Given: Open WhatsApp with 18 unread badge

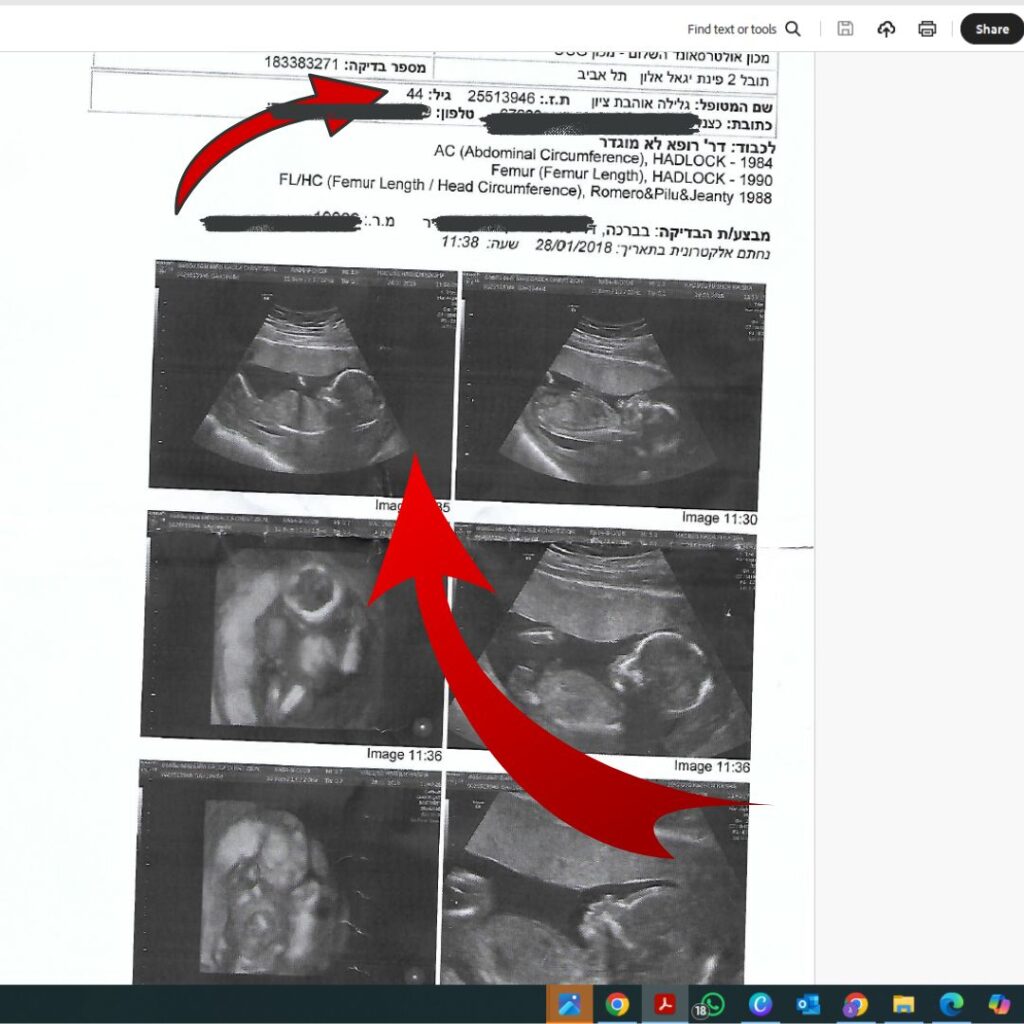Looking at the screenshot, I should pyautogui.click(x=711, y=1004).
